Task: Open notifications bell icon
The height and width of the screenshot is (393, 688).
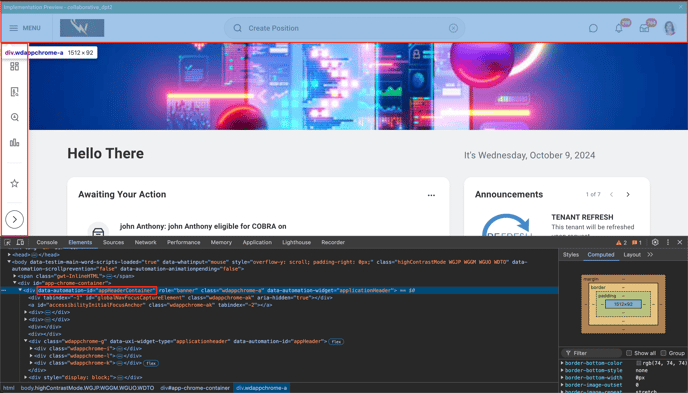Action: click(619, 28)
